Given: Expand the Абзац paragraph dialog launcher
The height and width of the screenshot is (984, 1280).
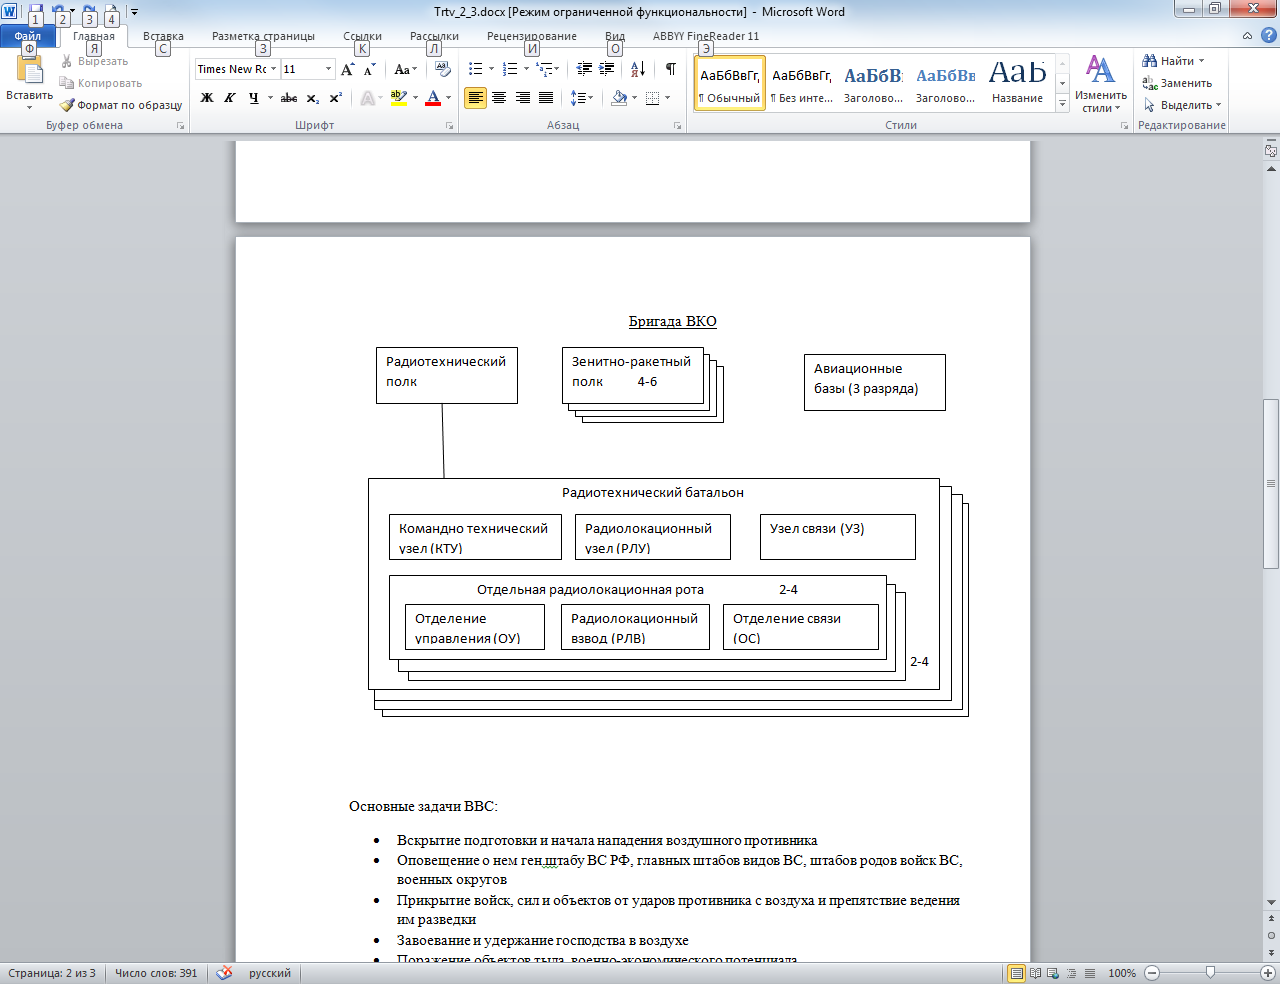Looking at the screenshot, I should coord(678,126).
